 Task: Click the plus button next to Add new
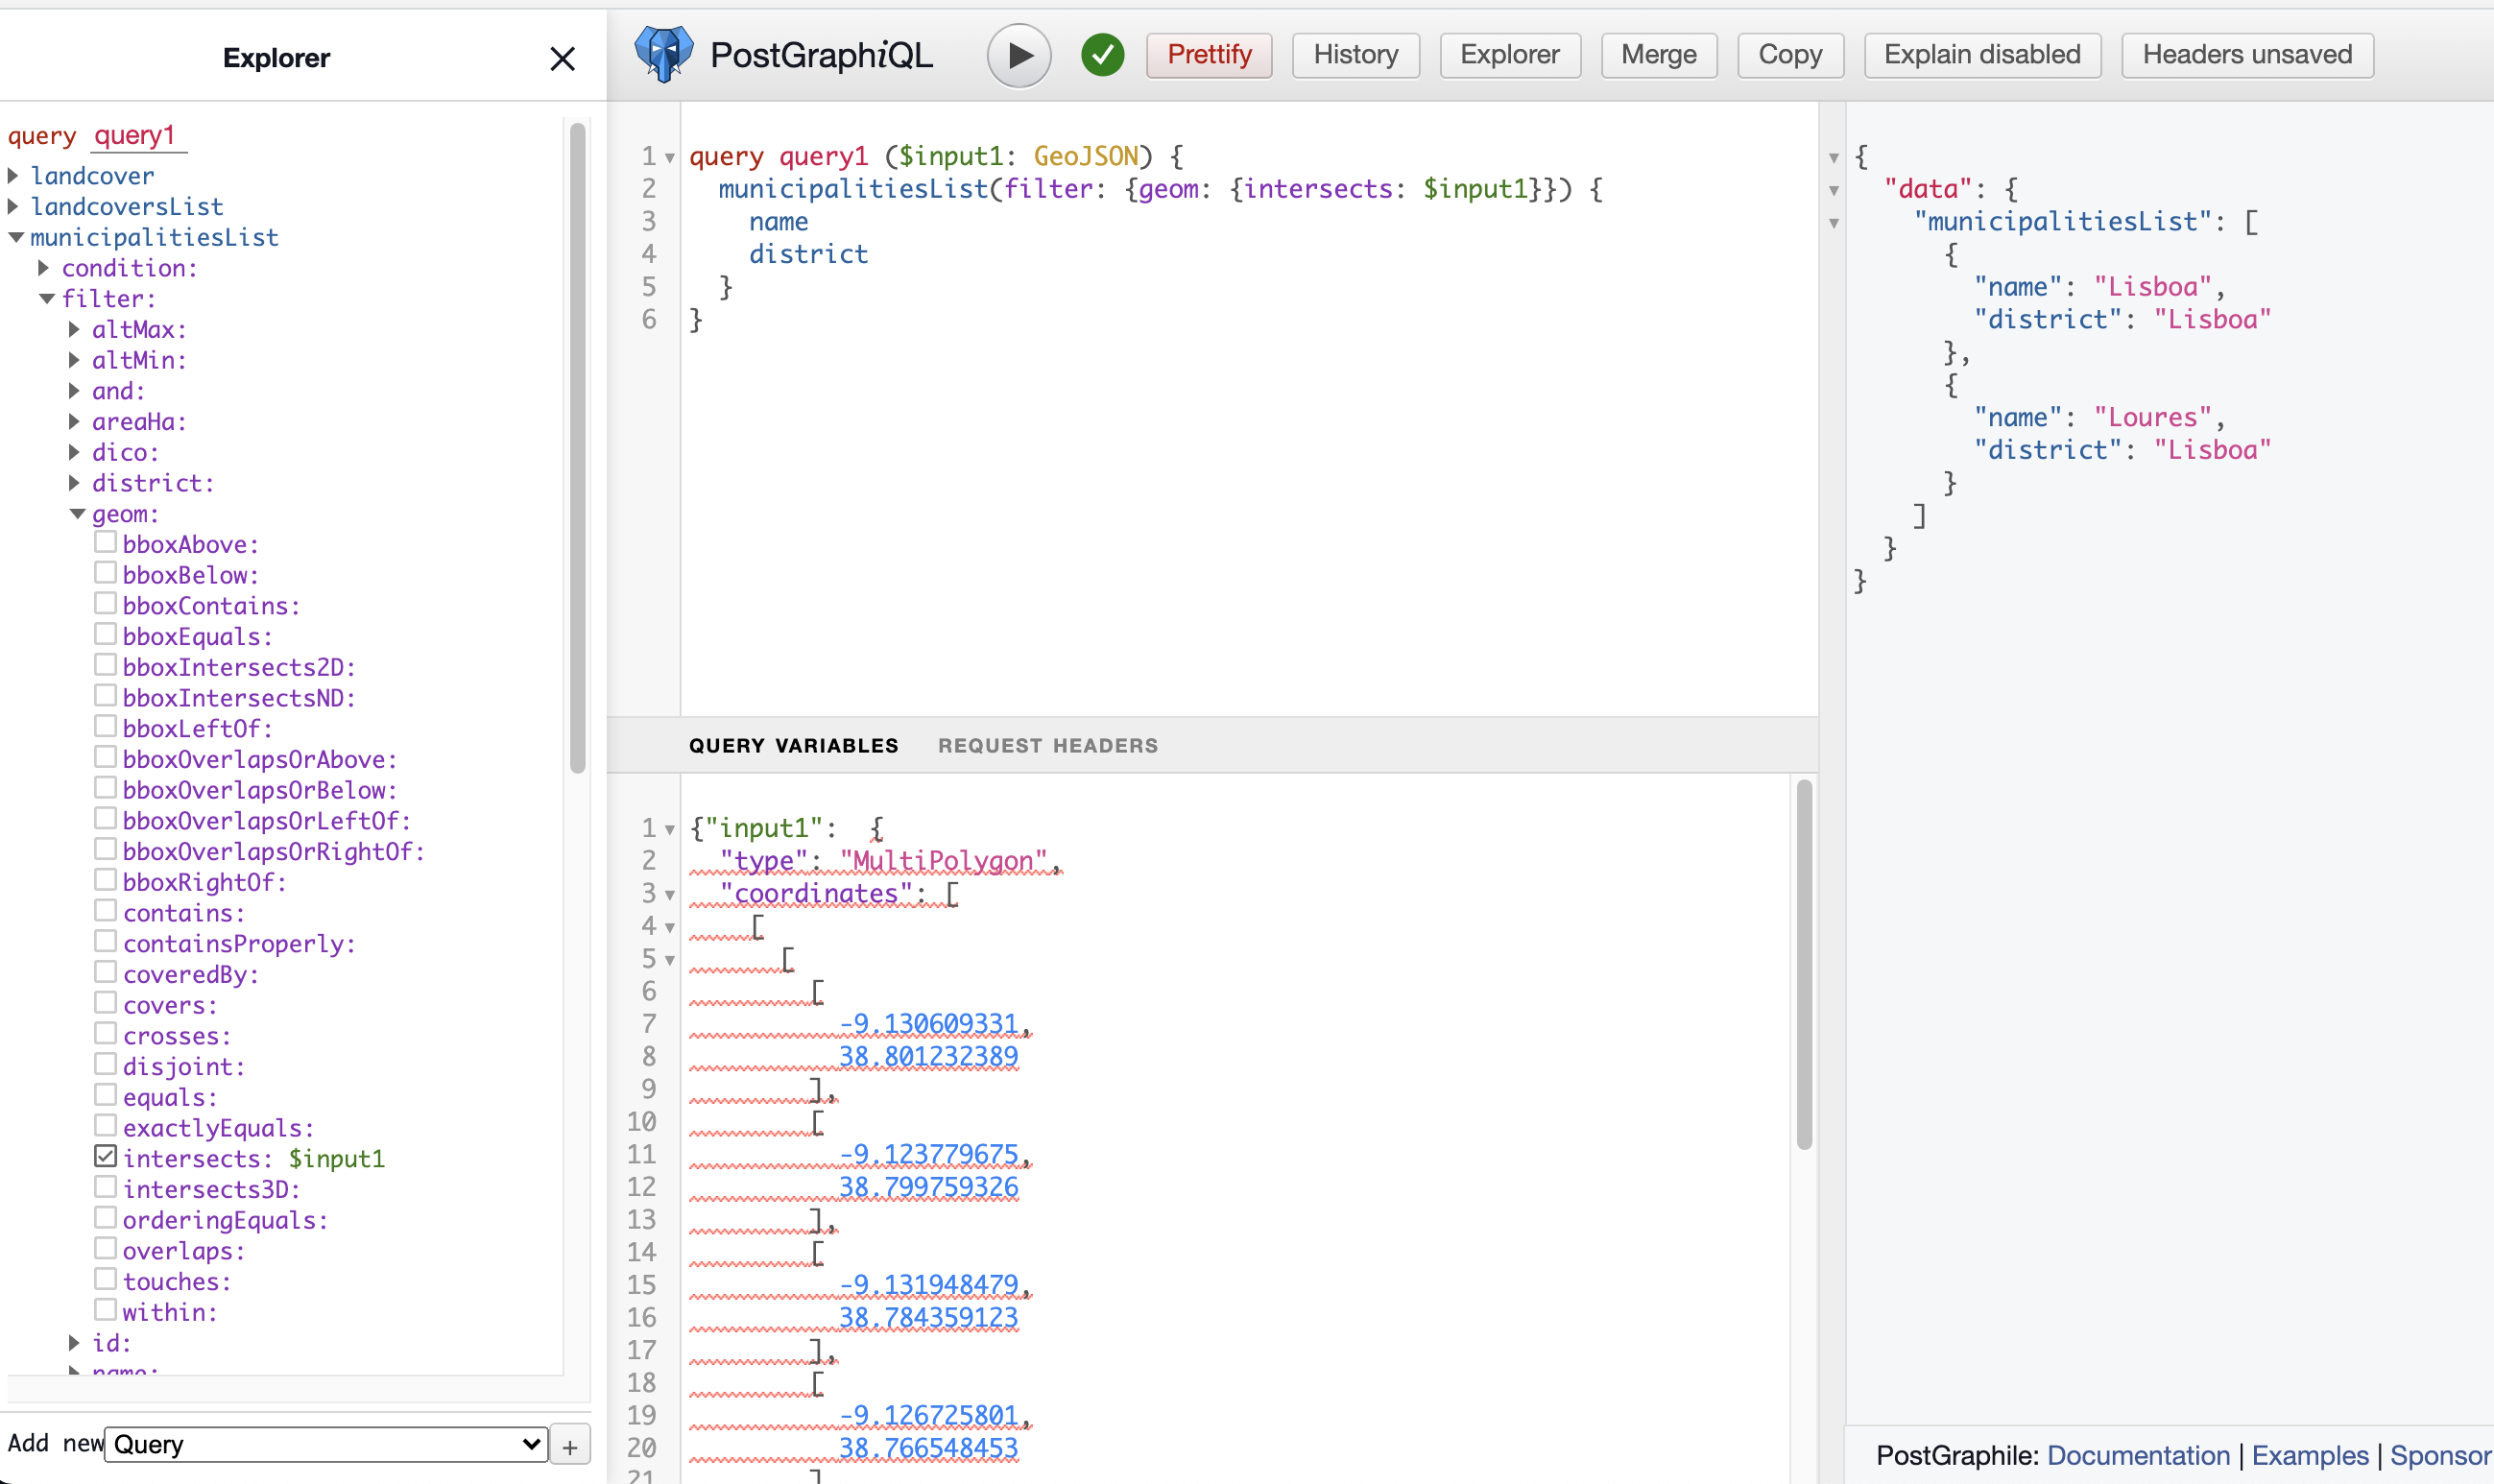[570, 1446]
